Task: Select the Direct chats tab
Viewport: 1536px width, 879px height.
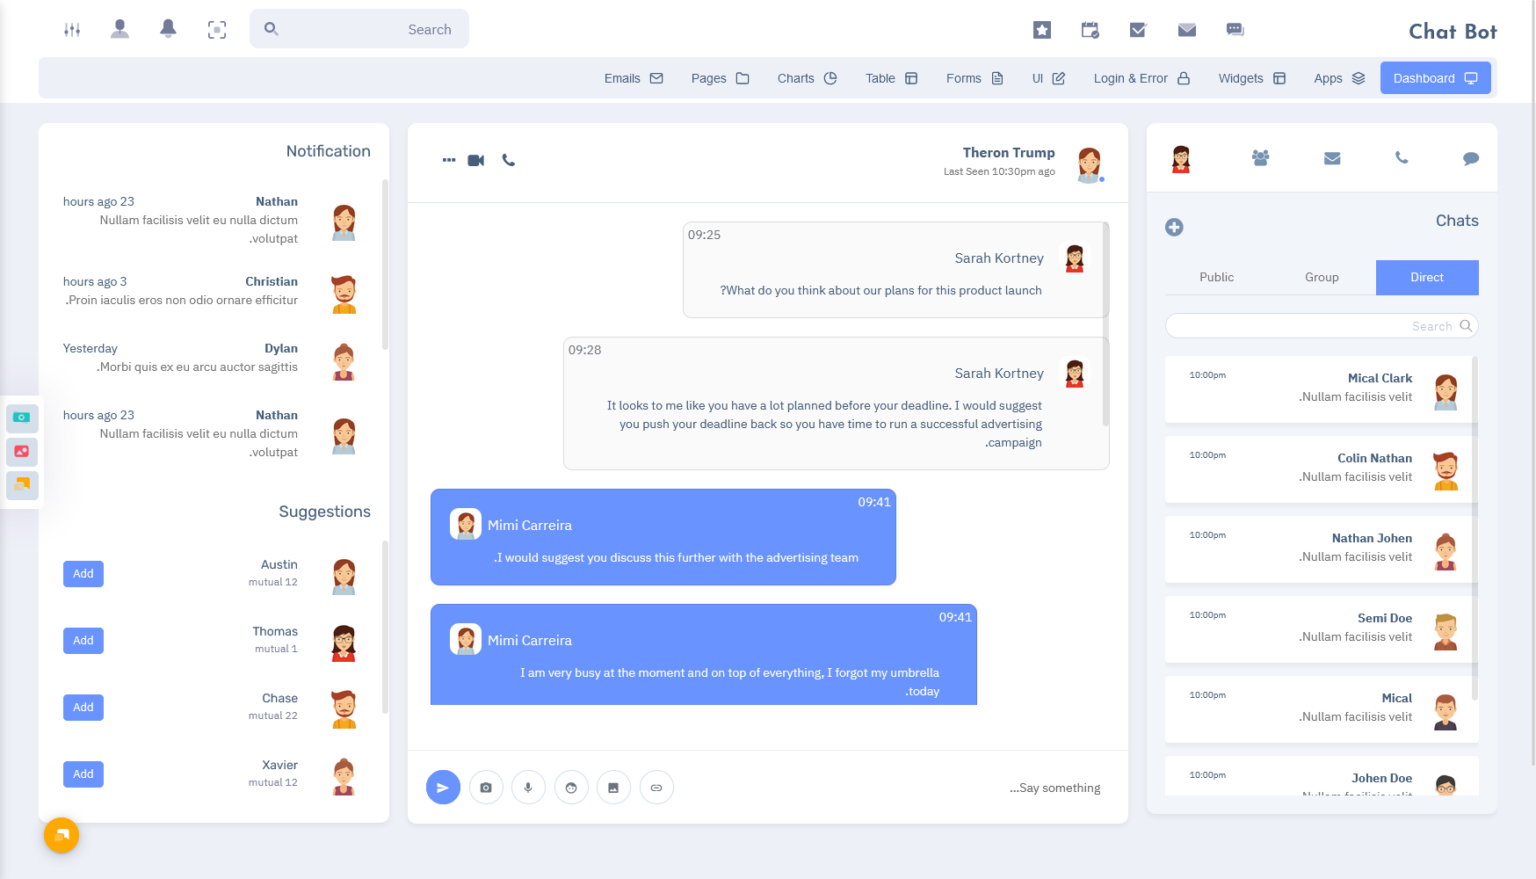Action: coord(1427,277)
